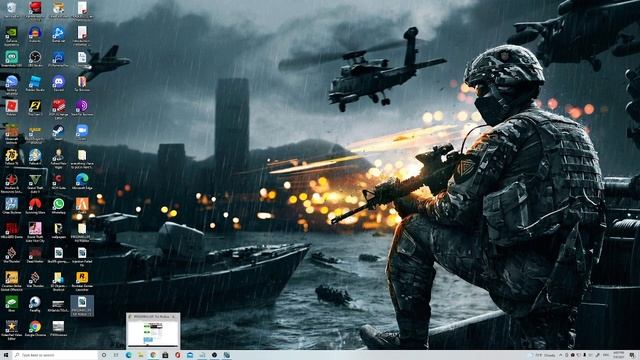This screenshot has width=640, height=360.
Task: Open the Microsoft Edge desktop shortcut
Action: point(82,181)
